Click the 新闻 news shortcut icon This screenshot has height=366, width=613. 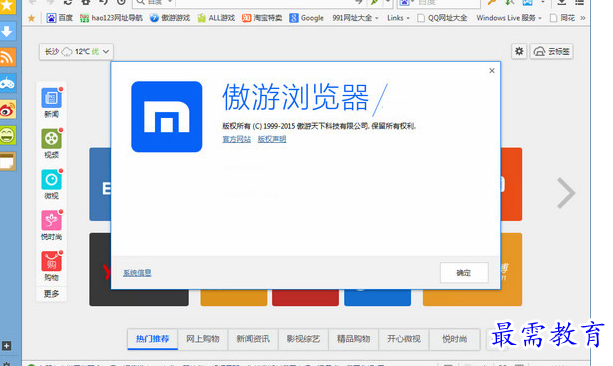tap(51, 98)
